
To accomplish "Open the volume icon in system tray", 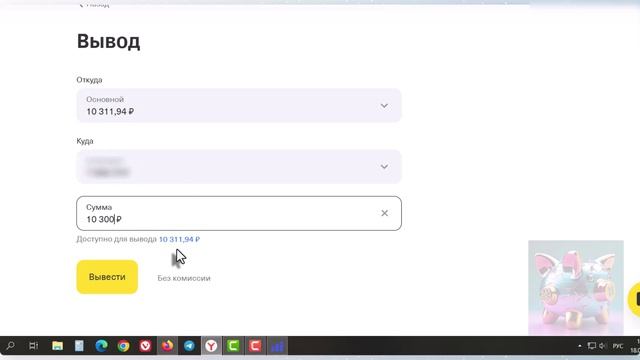I will pos(602,346).
